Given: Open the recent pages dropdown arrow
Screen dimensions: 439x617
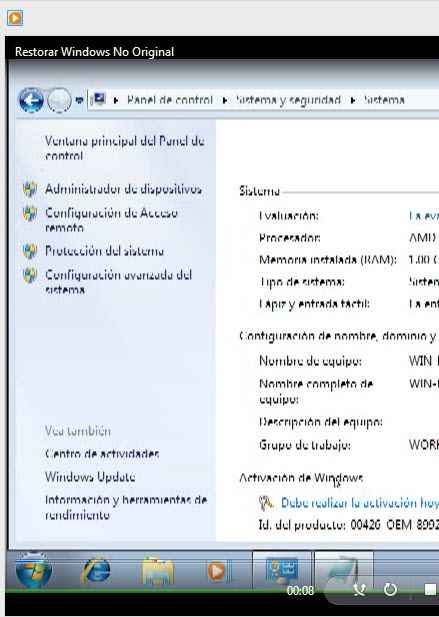Looking at the screenshot, I should click(x=79, y=100).
